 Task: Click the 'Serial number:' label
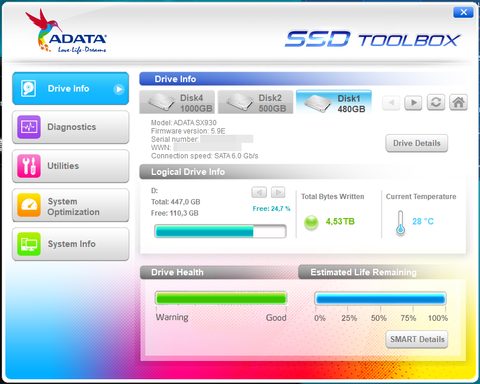[175, 139]
